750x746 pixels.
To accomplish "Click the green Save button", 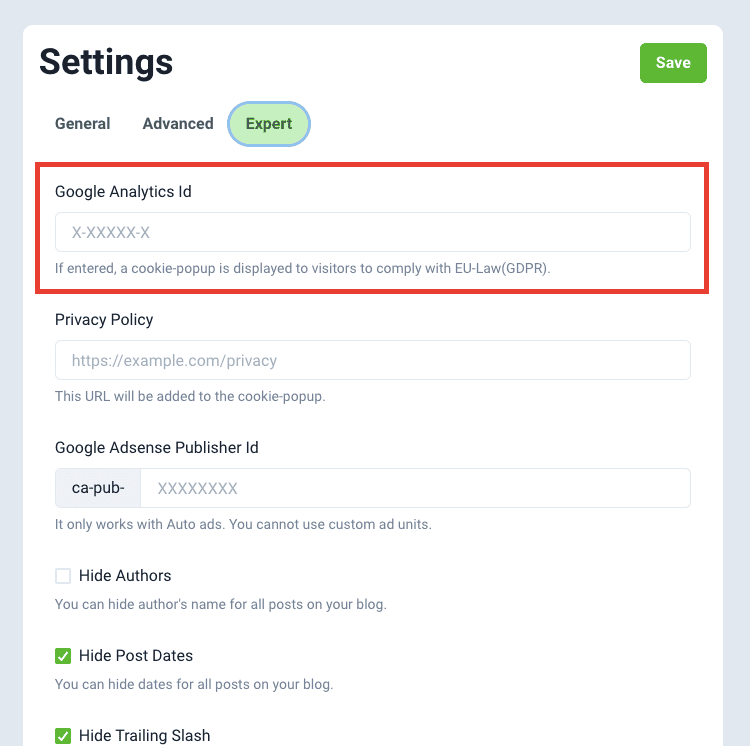I will (673, 63).
